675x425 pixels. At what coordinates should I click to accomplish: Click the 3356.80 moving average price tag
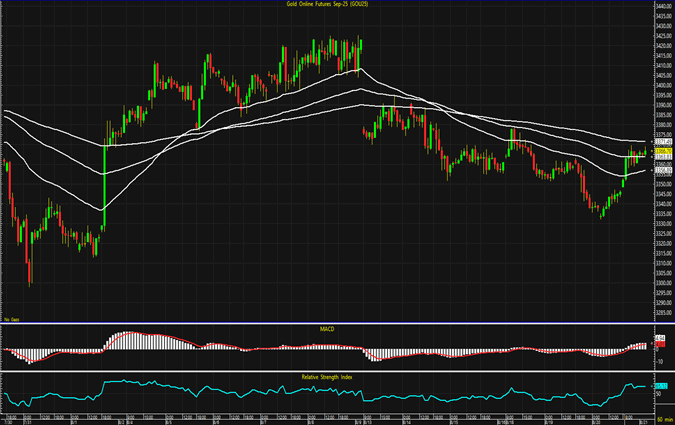[662, 170]
